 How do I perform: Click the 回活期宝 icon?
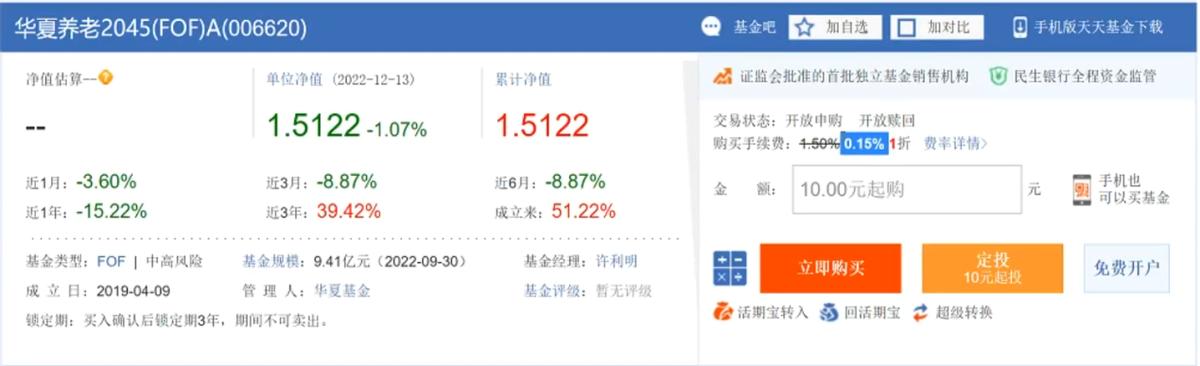point(829,313)
